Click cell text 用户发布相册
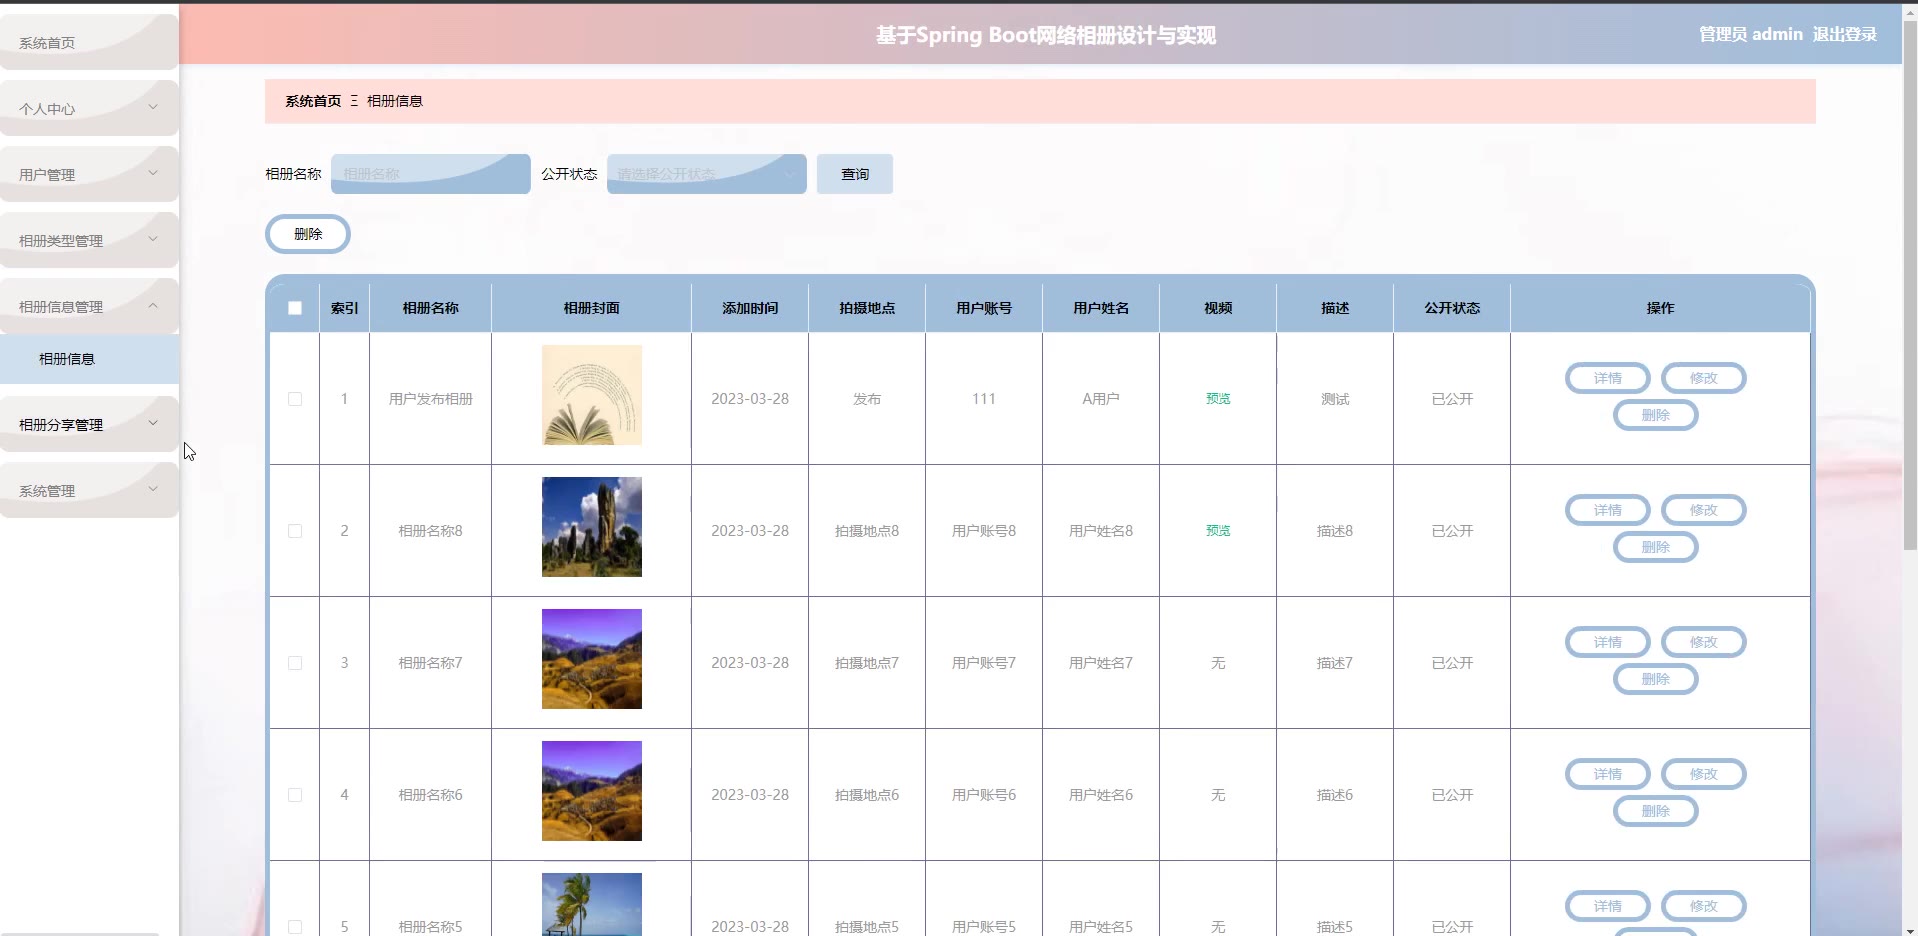The width and height of the screenshot is (1918, 936). pyautogui.click(x=430, y=399)
